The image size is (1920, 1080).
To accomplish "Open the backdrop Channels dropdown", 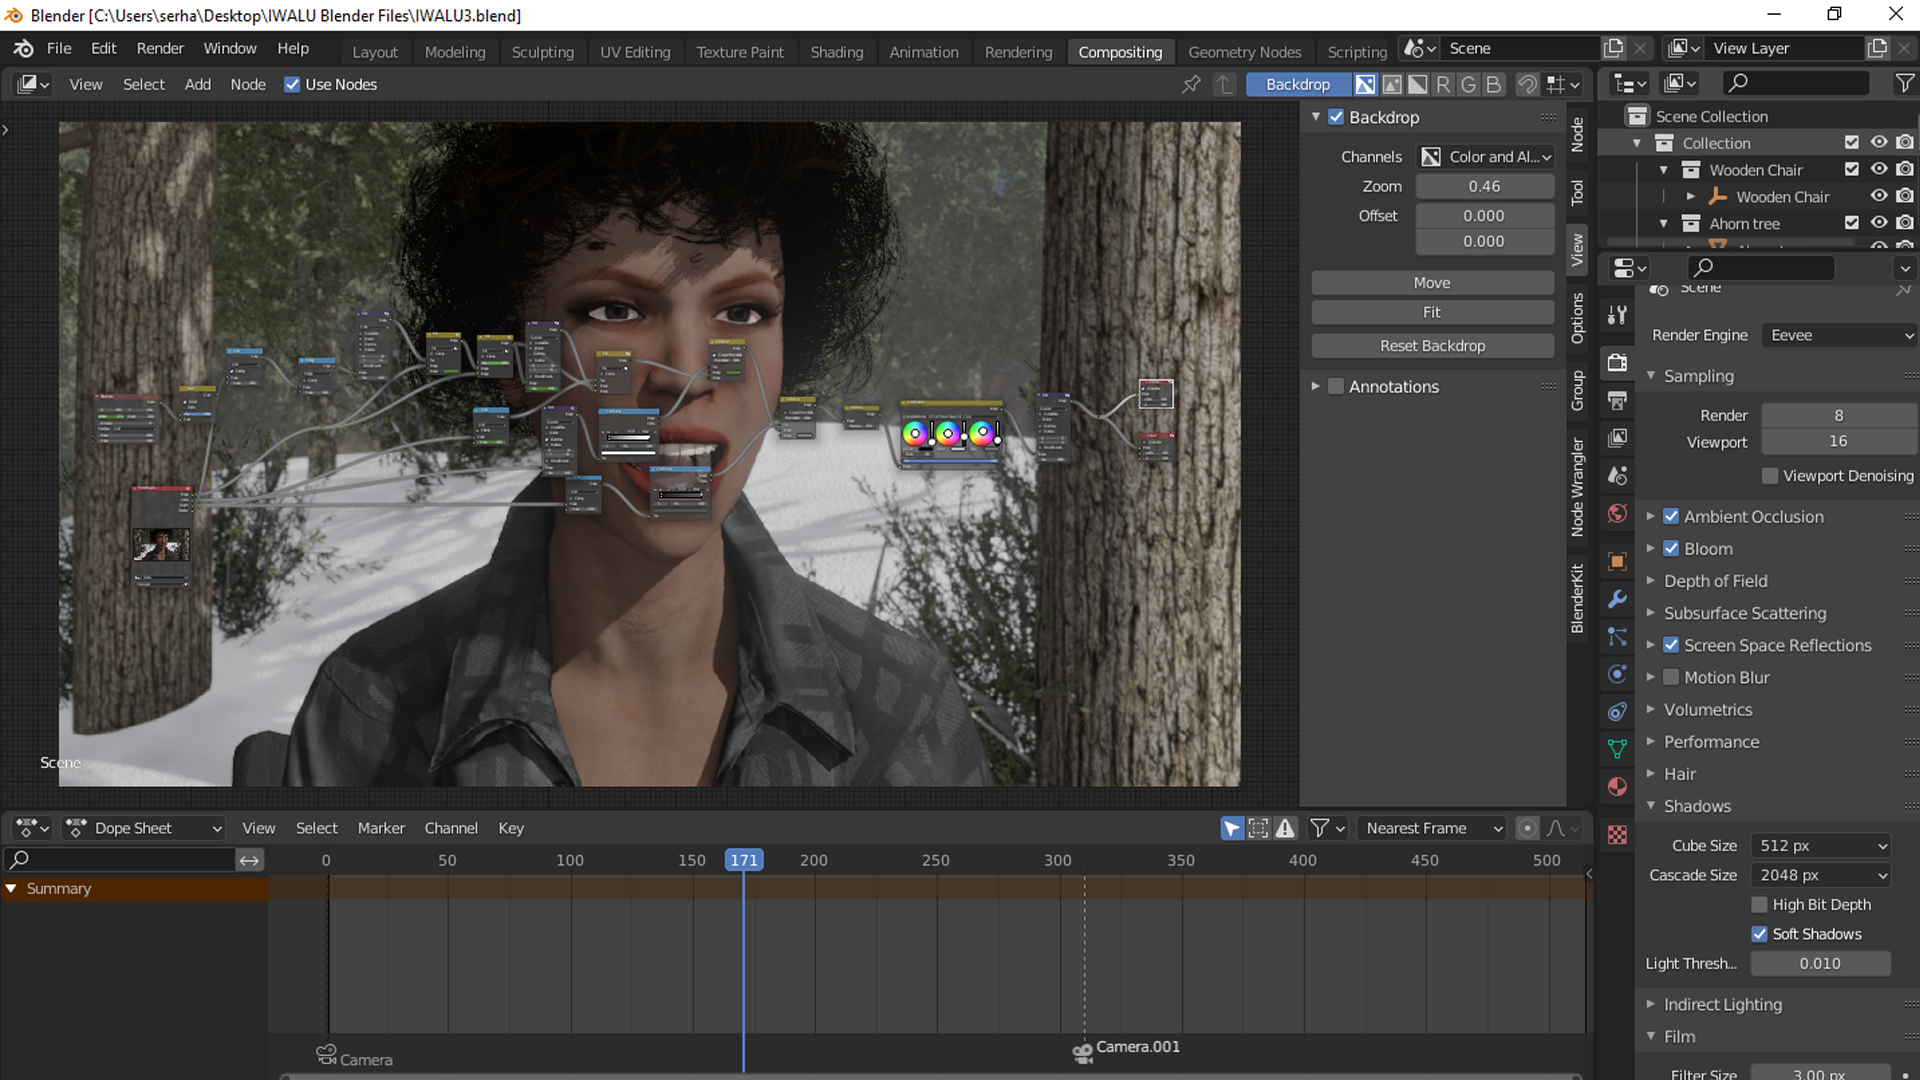I will [x=1486, y=157].
